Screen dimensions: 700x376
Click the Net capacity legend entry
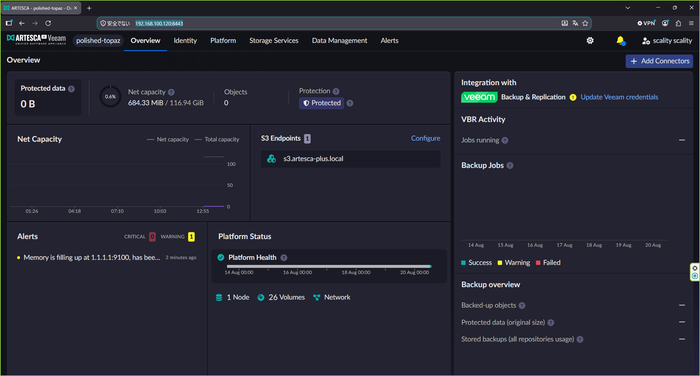168,140
